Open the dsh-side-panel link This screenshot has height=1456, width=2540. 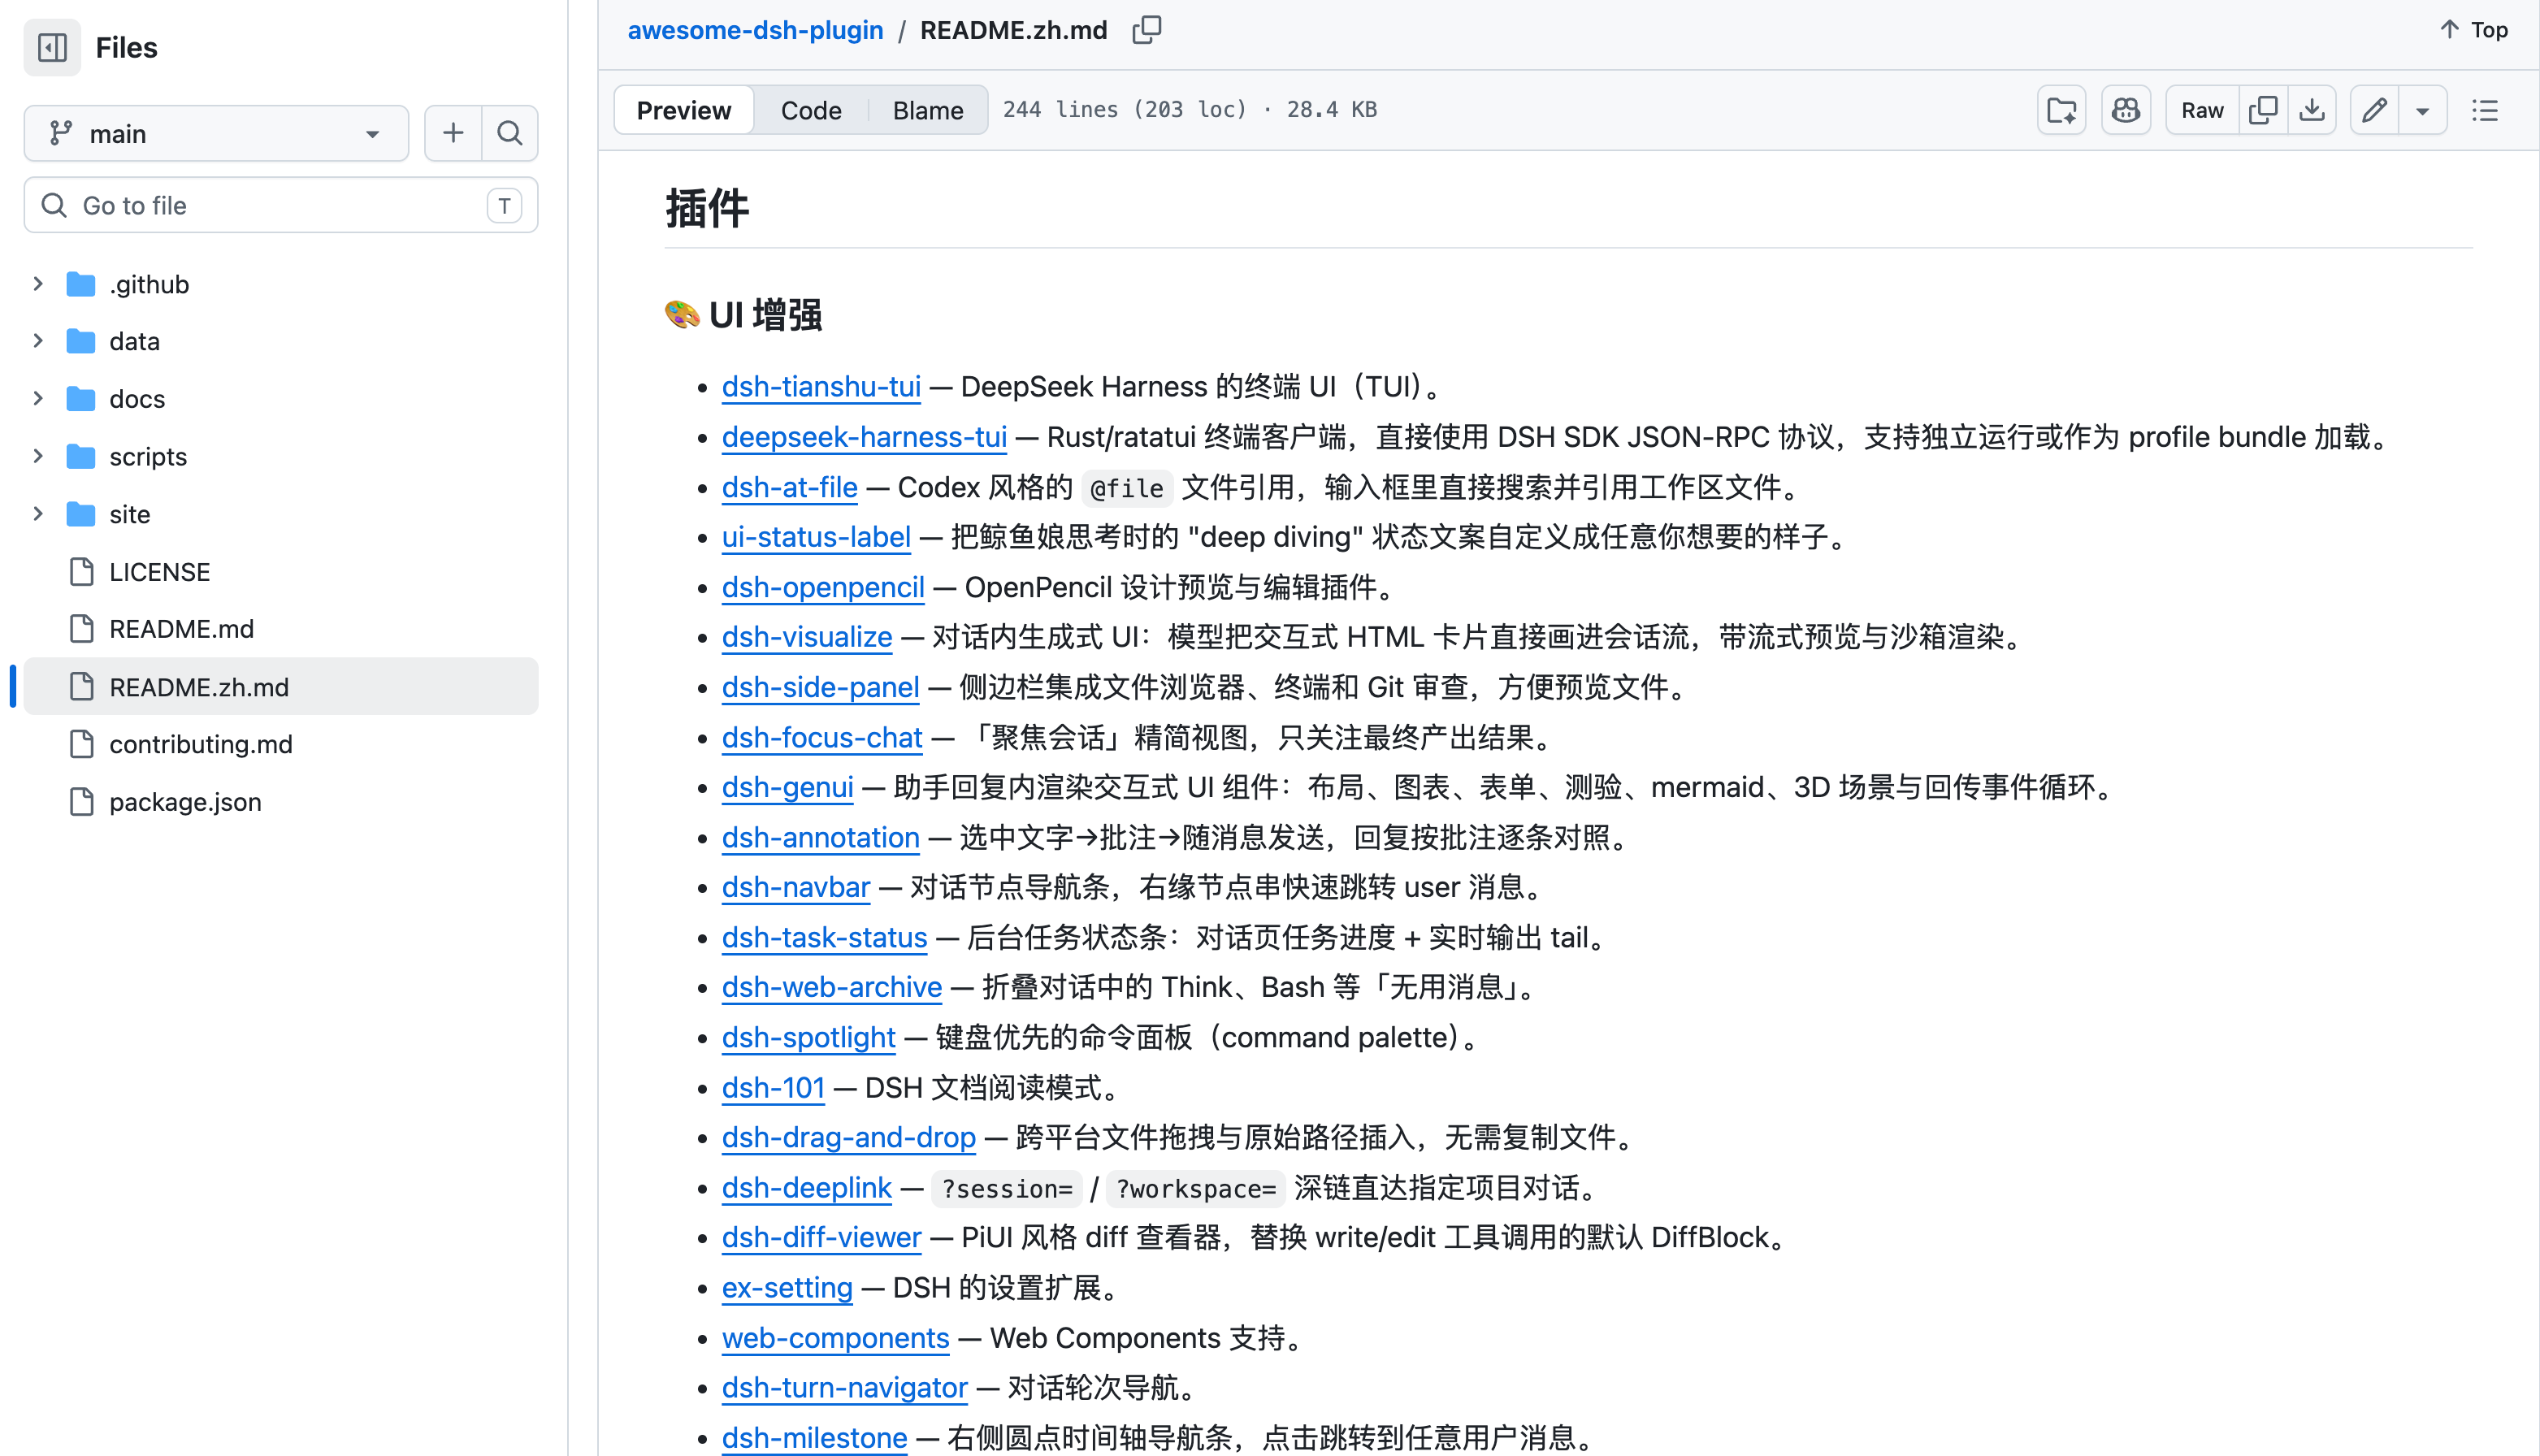point(820,687)
